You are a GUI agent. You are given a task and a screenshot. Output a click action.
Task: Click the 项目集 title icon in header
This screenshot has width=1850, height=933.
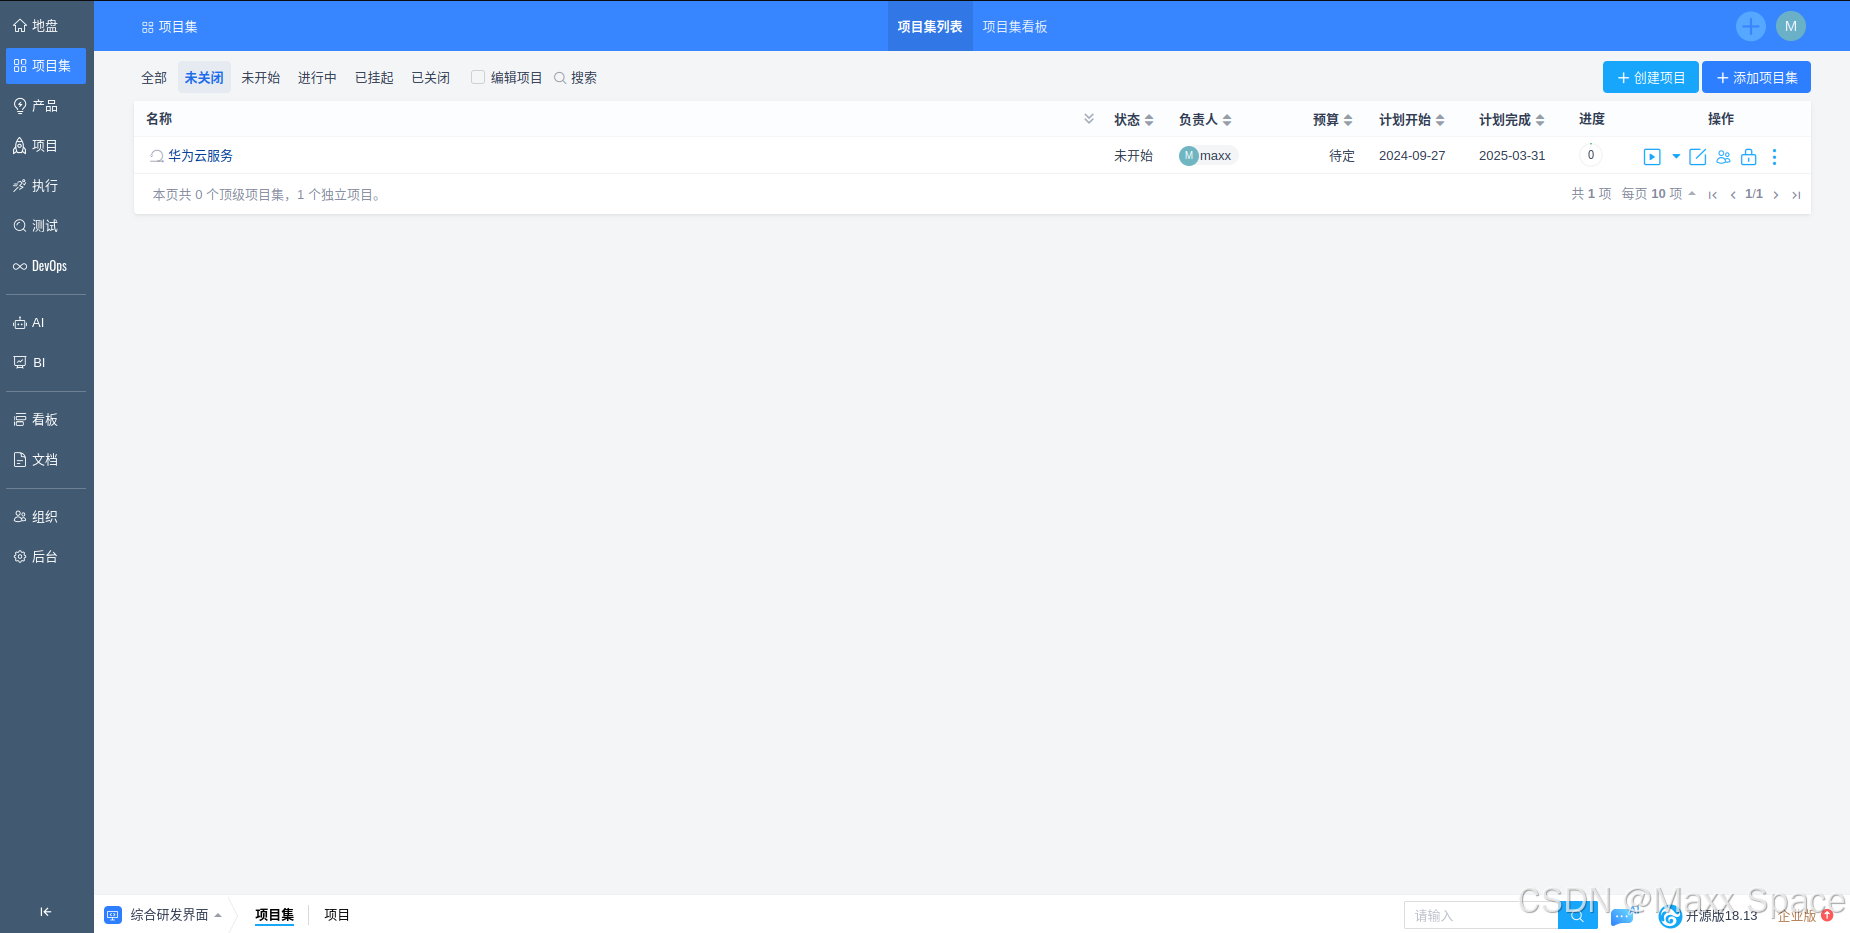click(x=148, y=27)
